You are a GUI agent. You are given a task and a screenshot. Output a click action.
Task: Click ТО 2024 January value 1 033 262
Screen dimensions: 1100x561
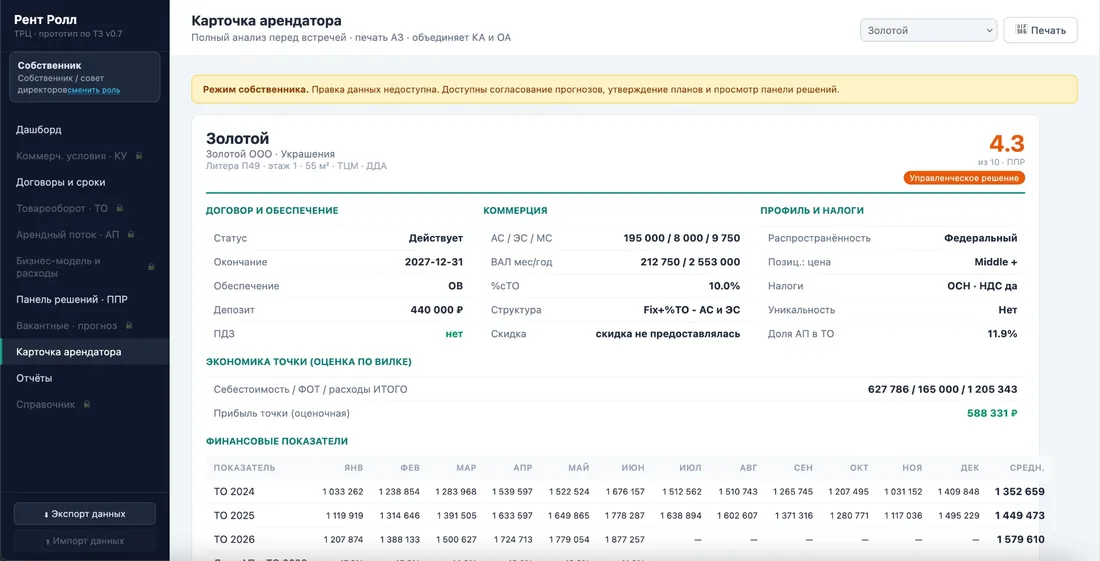pos(343,492)
